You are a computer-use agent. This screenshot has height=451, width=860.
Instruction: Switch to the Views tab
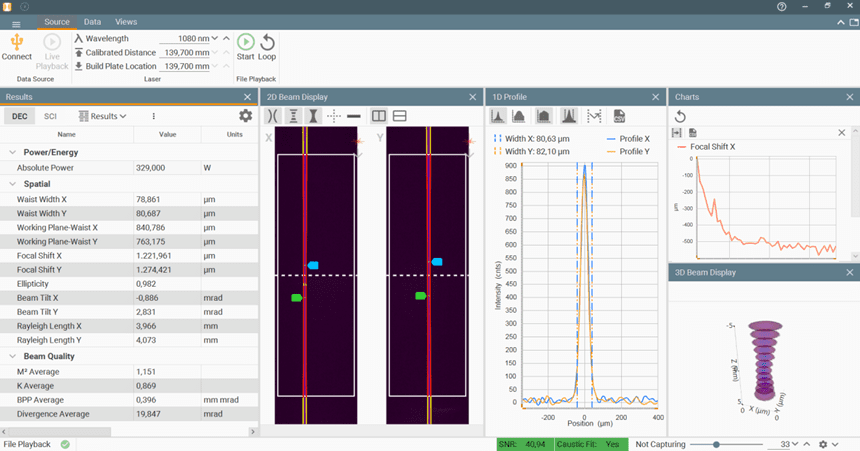(x=126, y=22)
